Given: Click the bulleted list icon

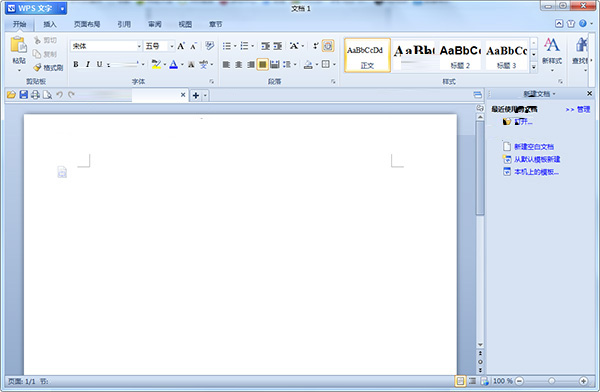Looking at the screenshot, I should pos(227,46).
